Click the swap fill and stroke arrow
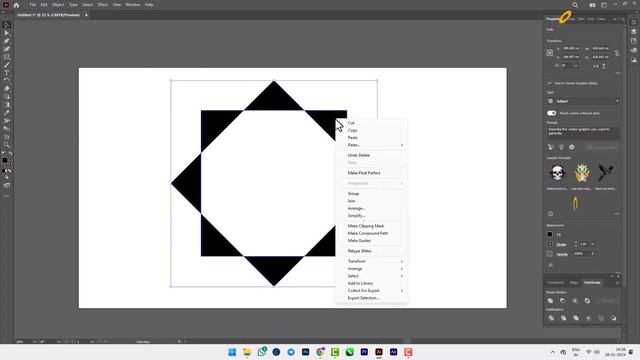This screenshot has width=640, height=360. pos(10,153)
